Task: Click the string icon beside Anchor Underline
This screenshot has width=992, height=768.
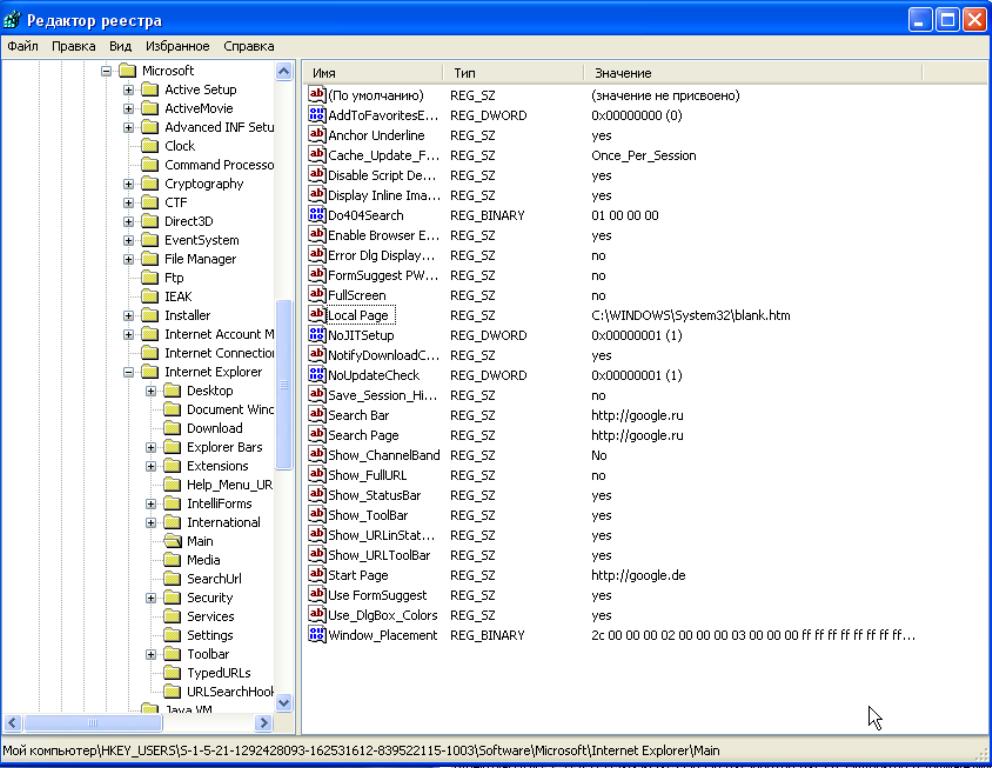Action: pyautogui.click(x=316, y=135)
